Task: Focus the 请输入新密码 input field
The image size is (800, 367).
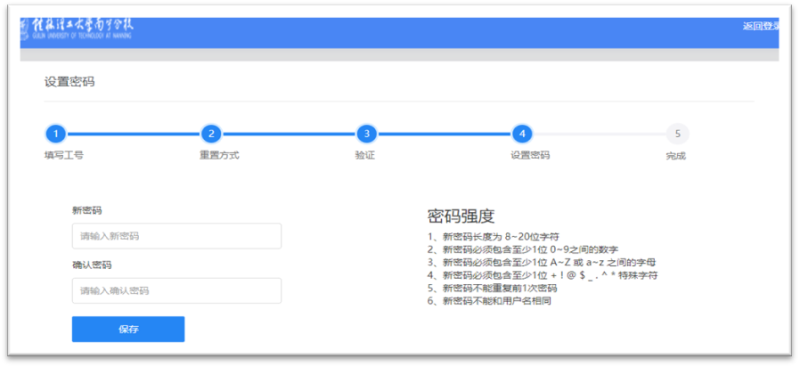Action: coord(177,236)
